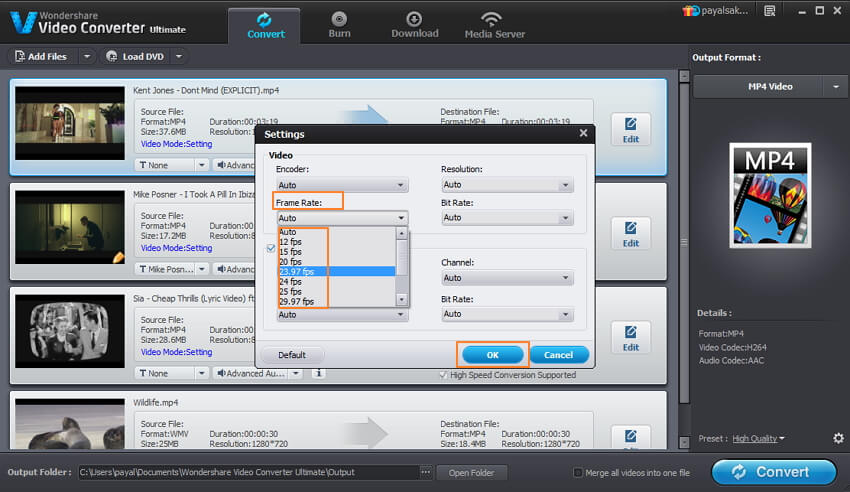Browse output folder with ellipsis button
This screenshot has width=850, height=492.
pos(426,472)
